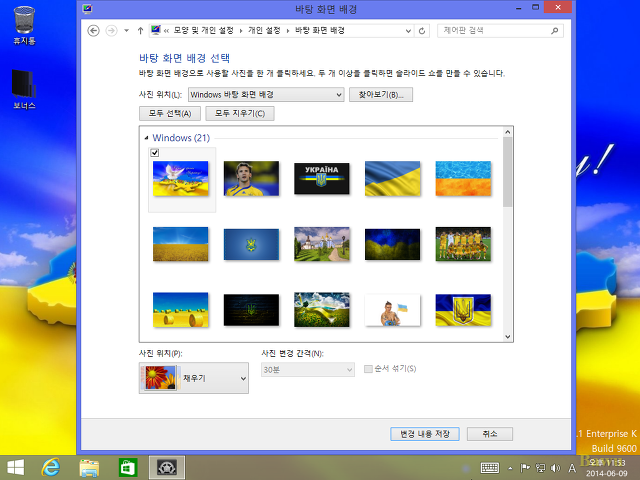Click the window system menu icon
This screenshot has height=480, width=640.
(87, 9)
